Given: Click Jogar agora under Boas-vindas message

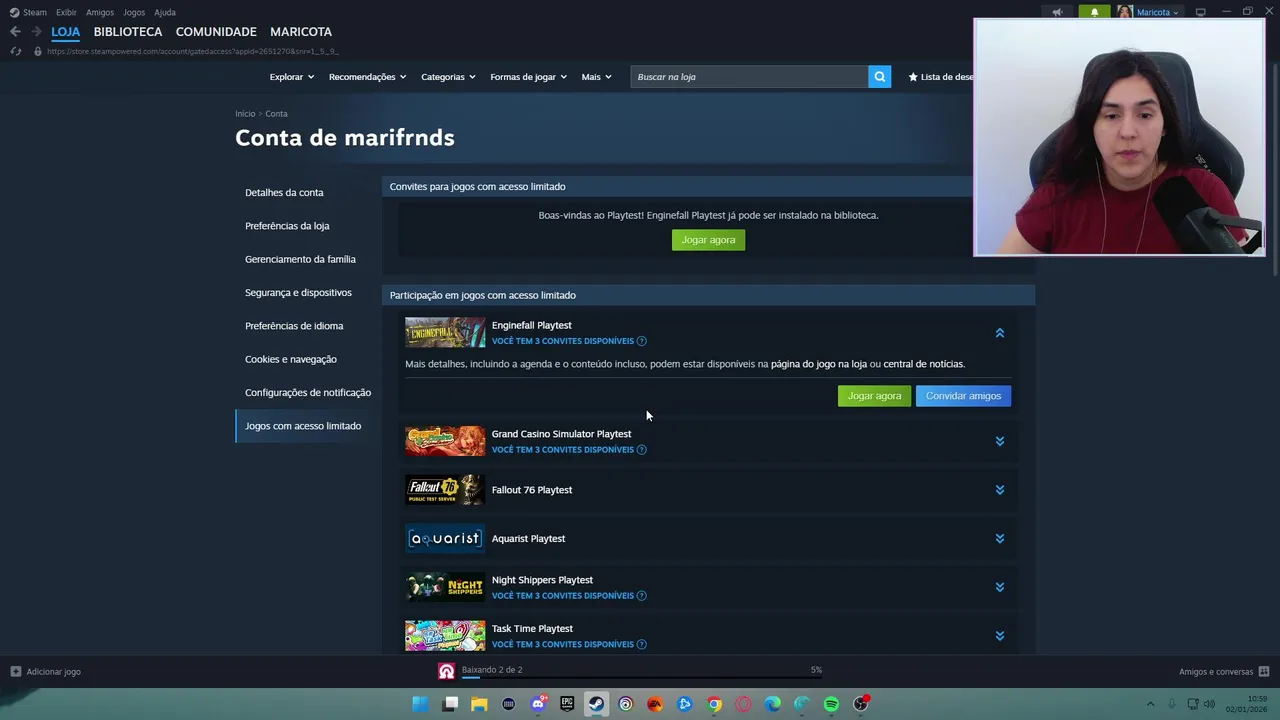Looking at the screenshot, I should pos(708,240).
